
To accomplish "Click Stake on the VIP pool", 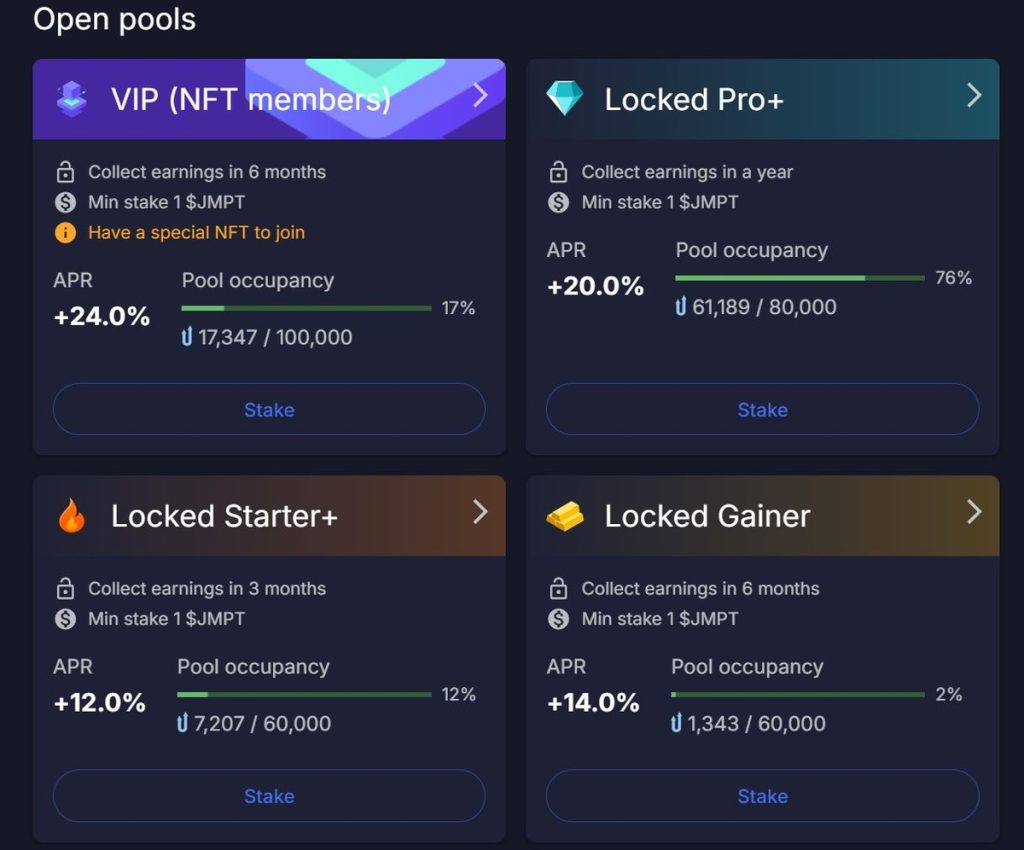I will point(269,410).
